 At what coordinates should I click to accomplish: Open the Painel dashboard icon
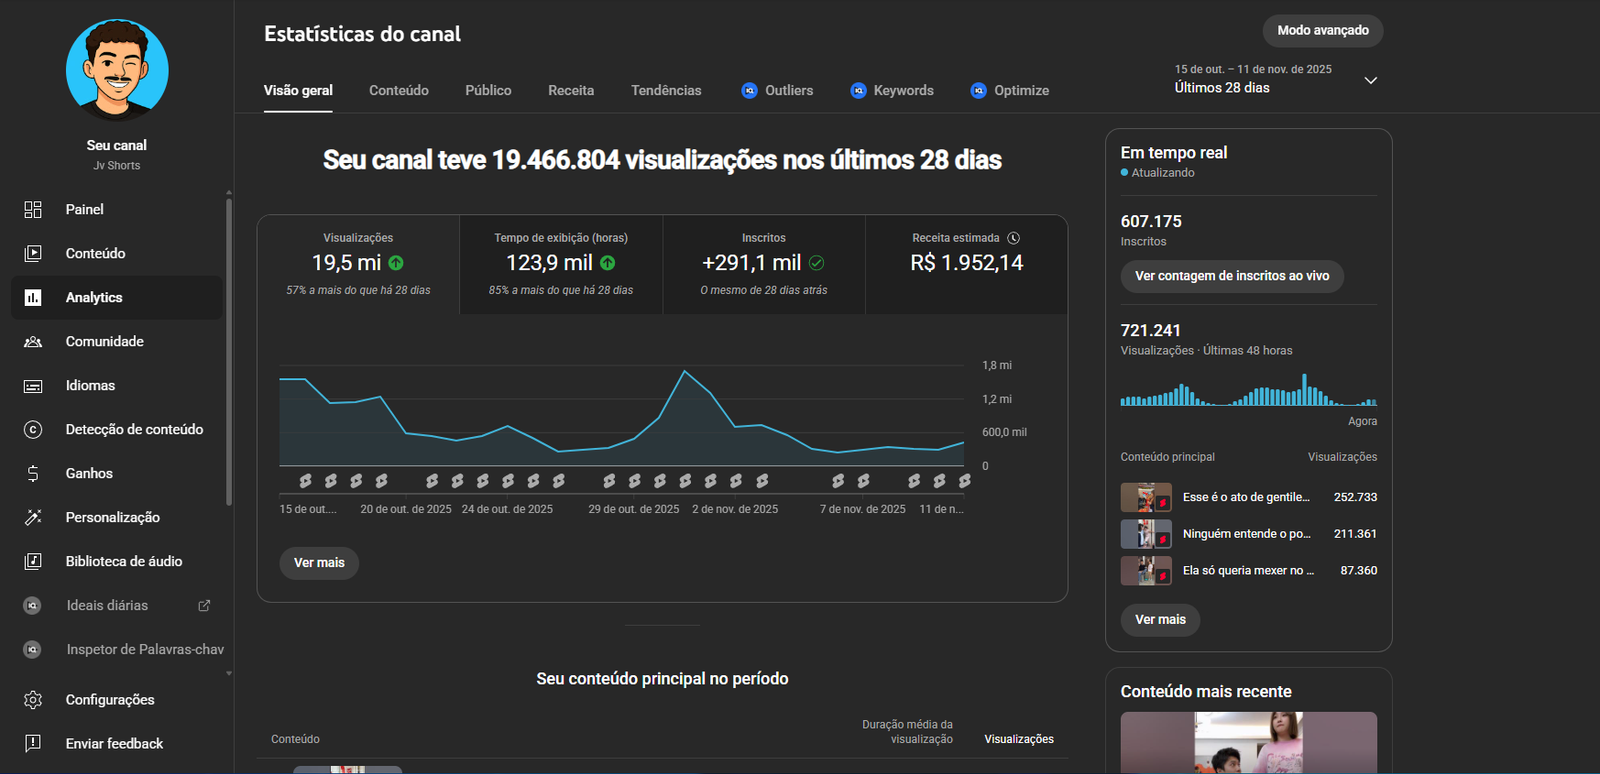point(33,209)
